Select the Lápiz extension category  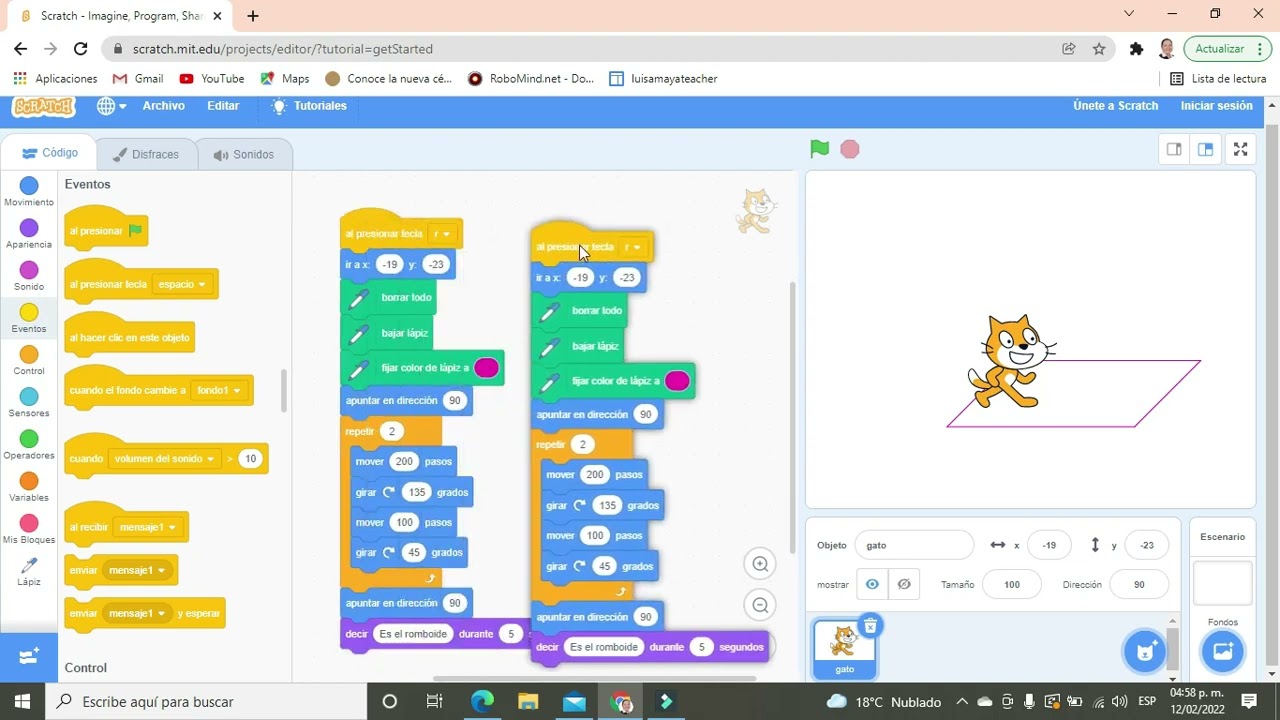(29, 571)
